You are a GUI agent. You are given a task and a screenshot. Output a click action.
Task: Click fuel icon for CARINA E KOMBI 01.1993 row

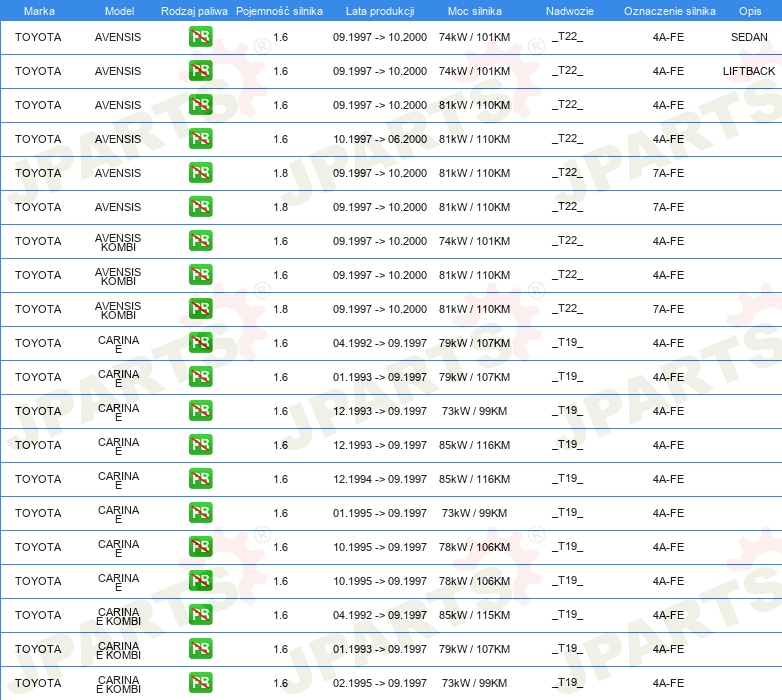200,649
